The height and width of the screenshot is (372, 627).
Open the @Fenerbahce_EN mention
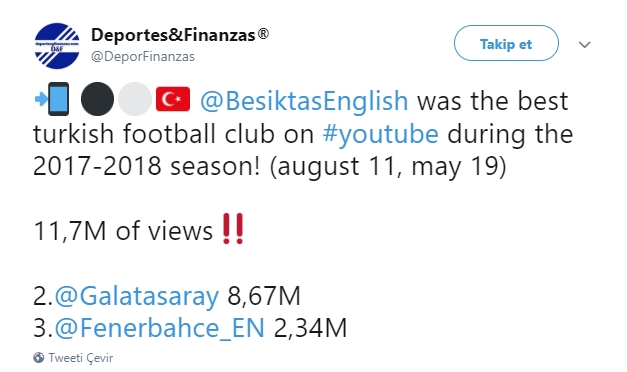[x=159, y=328]
